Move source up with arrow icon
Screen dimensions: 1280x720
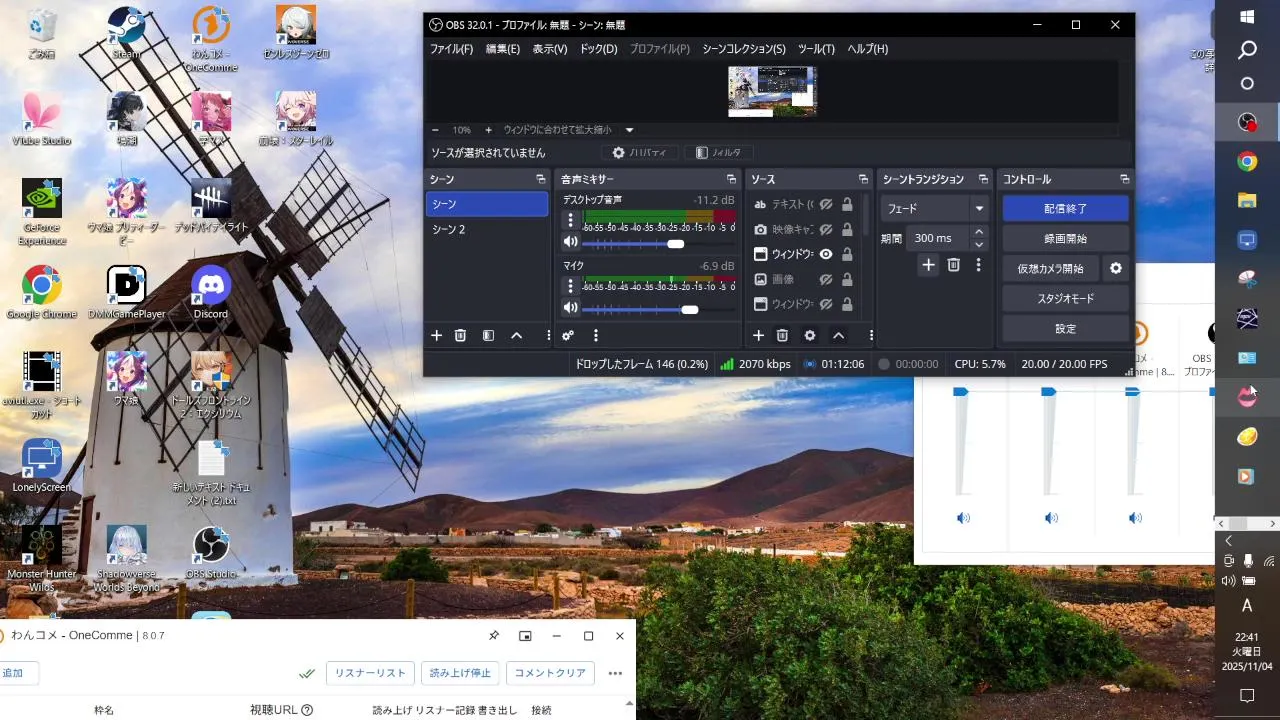tap(838, 336)
